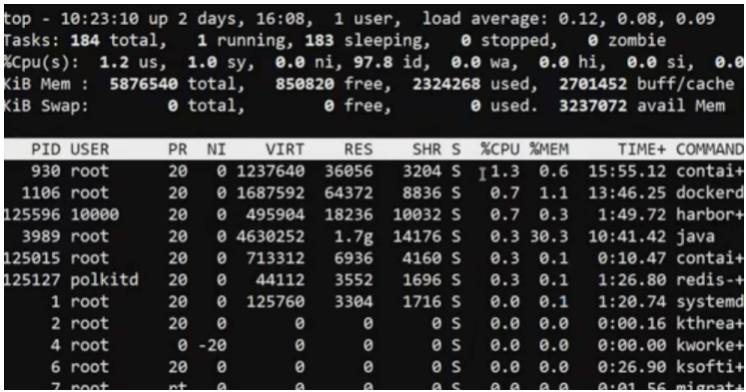This screenshot has height=392, width=746.
Task: Click PID 930 in process list
Action: (46, 171)
